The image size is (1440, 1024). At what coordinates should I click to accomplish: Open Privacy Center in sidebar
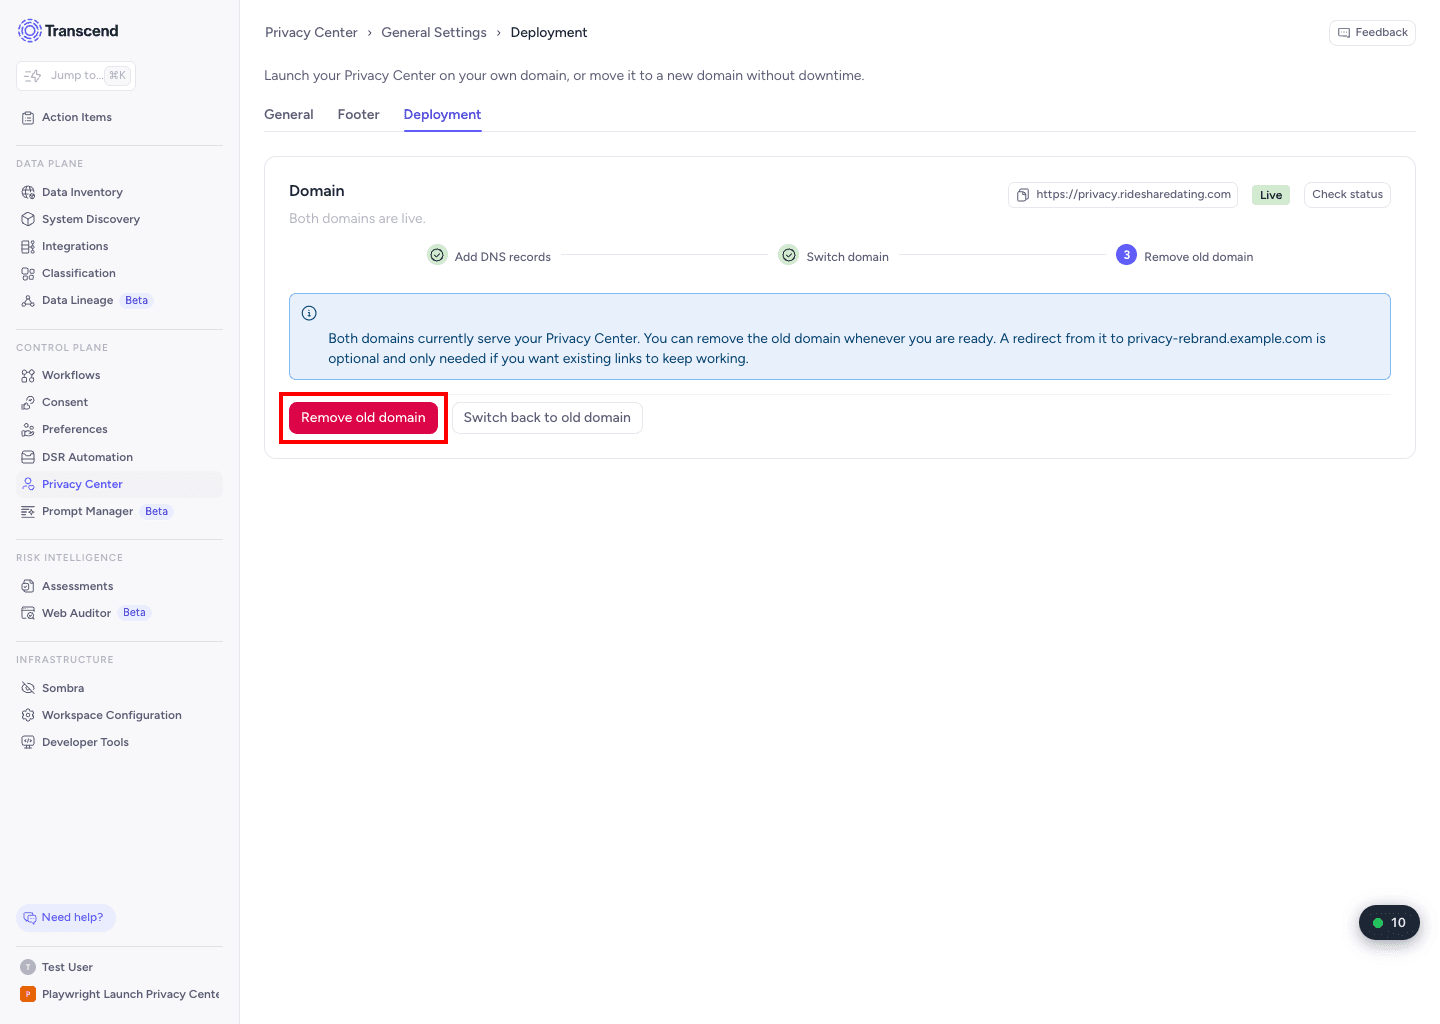pyautogui.click(x=119, y=484)
